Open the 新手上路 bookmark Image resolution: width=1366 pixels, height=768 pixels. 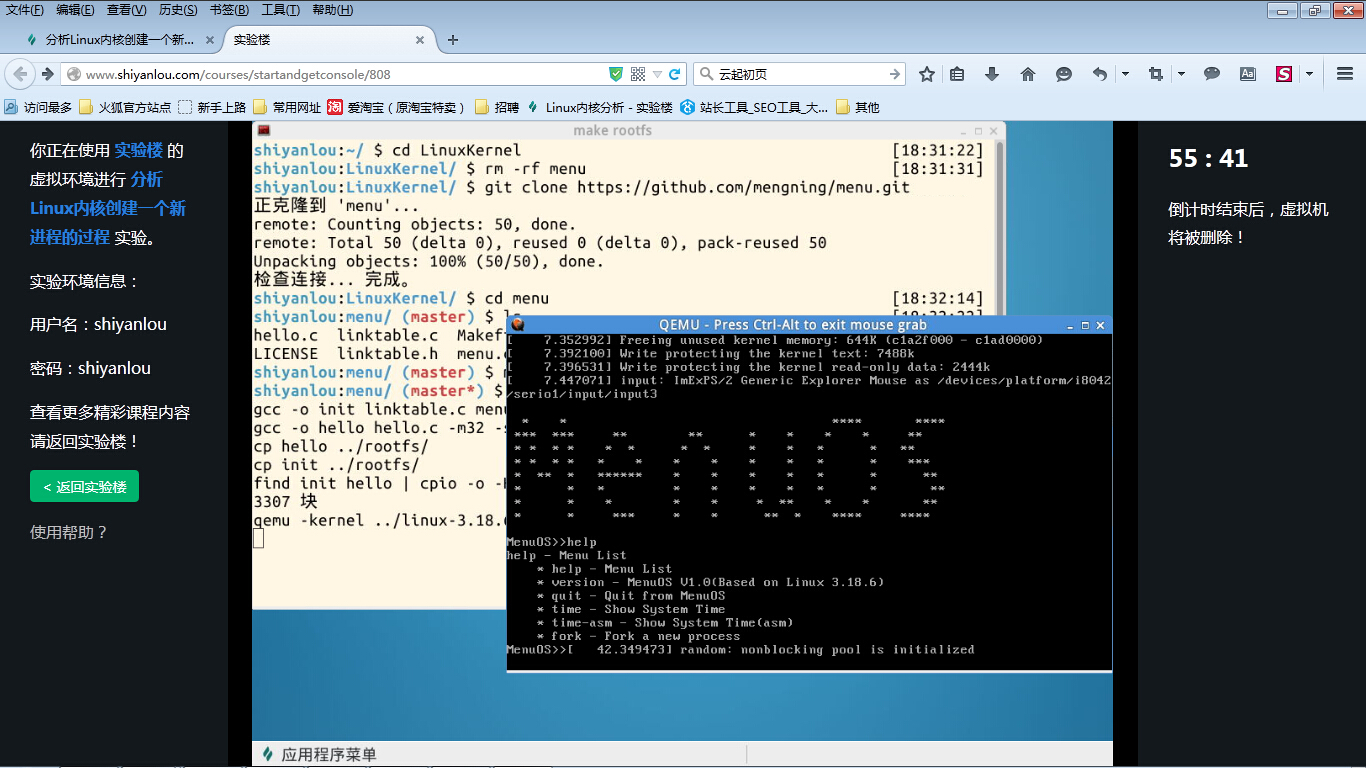tap(212, 107)
